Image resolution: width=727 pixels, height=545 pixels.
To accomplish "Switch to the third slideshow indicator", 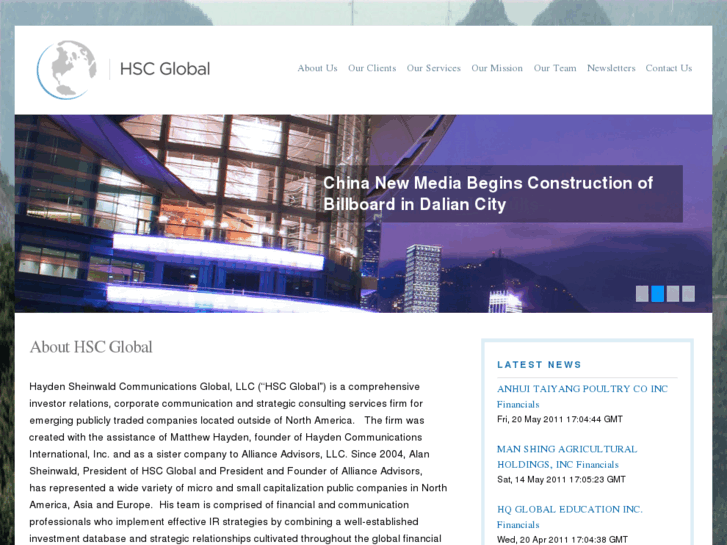I will coord(673,294).
